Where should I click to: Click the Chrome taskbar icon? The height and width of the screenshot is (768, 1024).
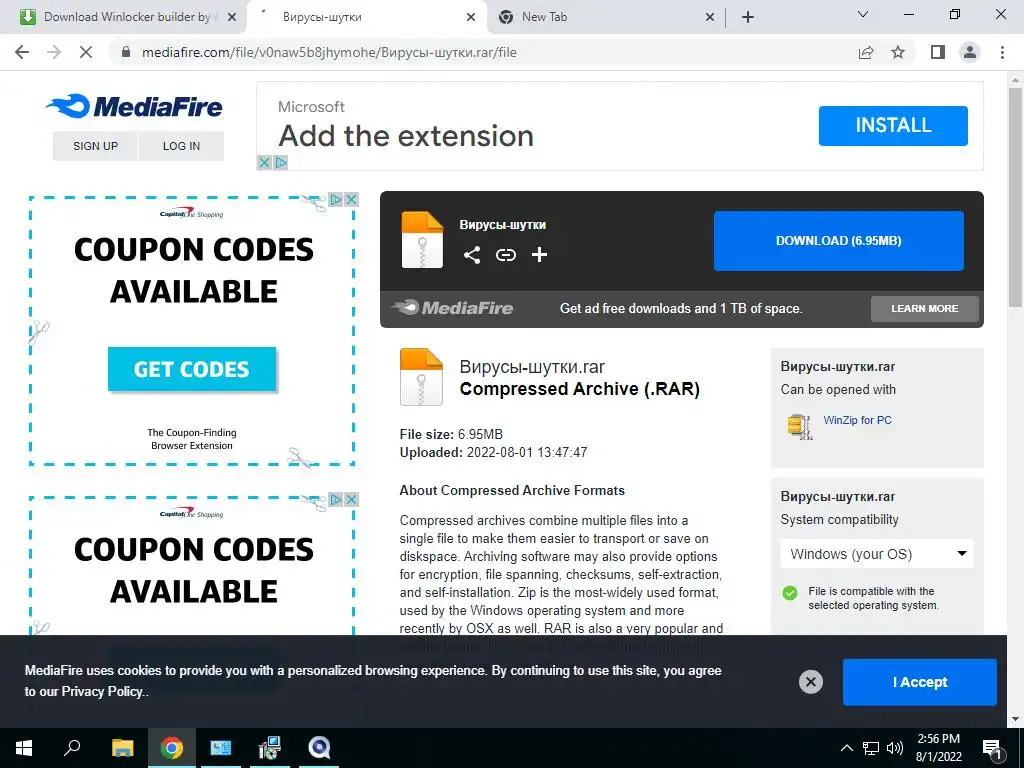click(x=172, y=748)
